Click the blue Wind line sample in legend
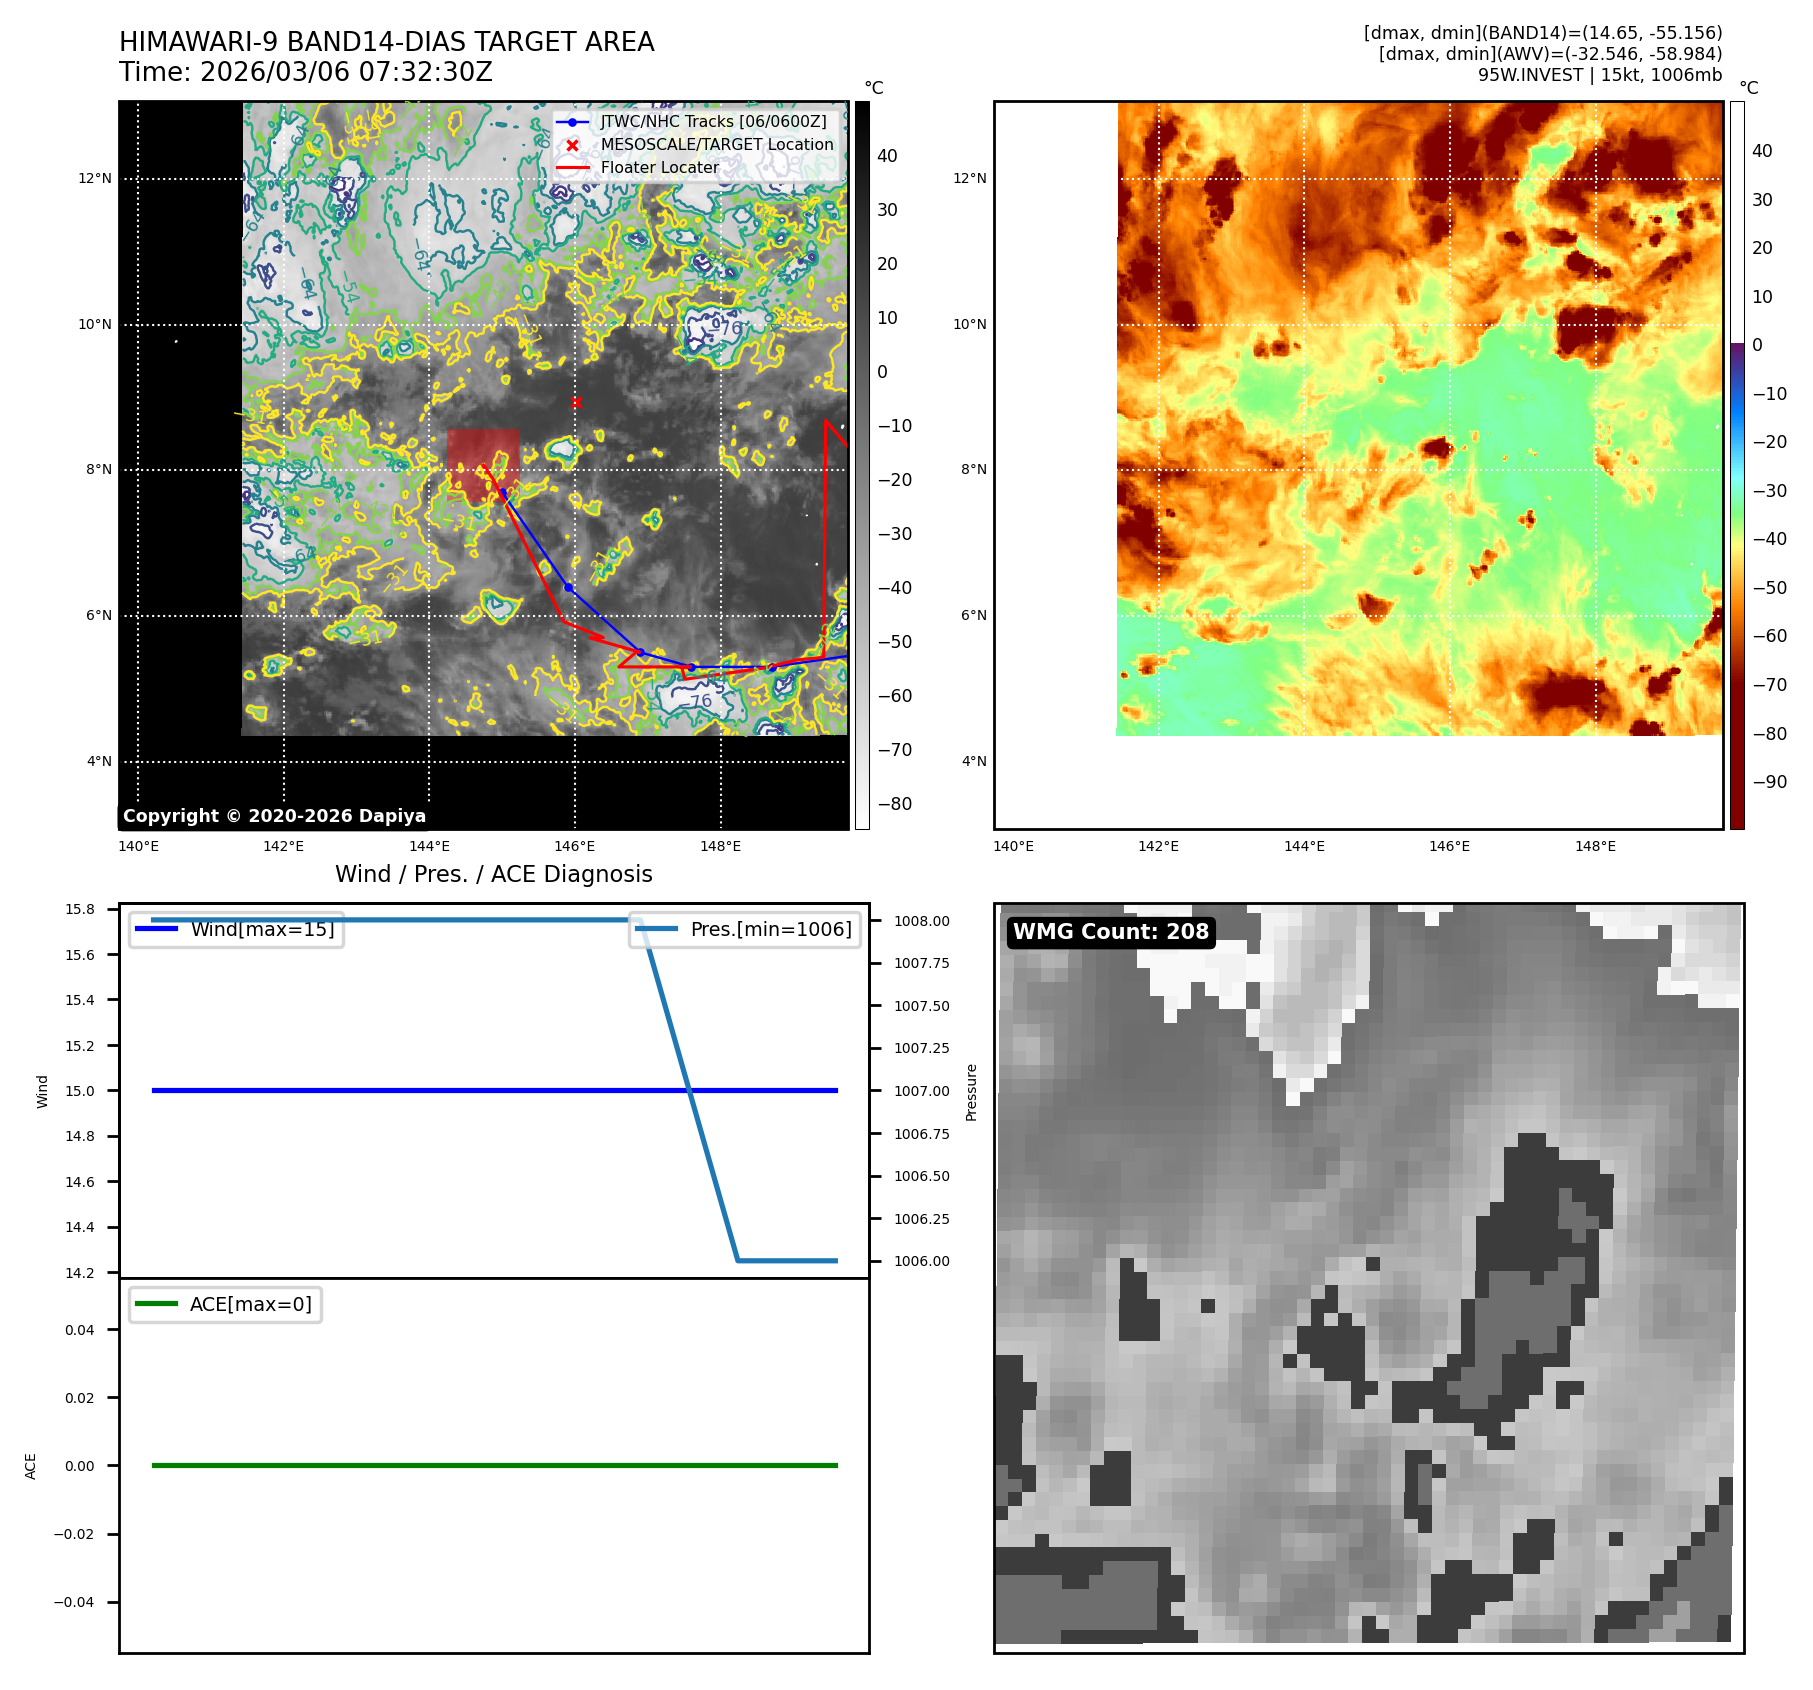 click(156, 929)
